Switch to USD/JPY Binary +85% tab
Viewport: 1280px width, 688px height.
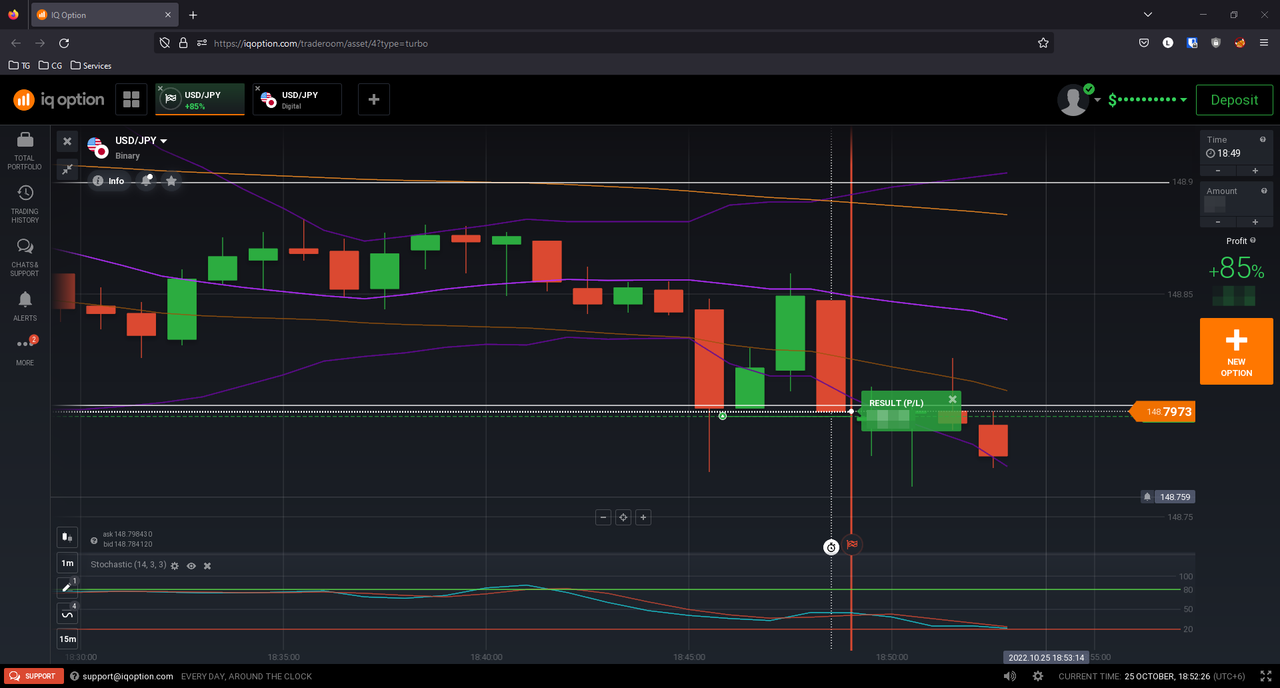point(200,99)
